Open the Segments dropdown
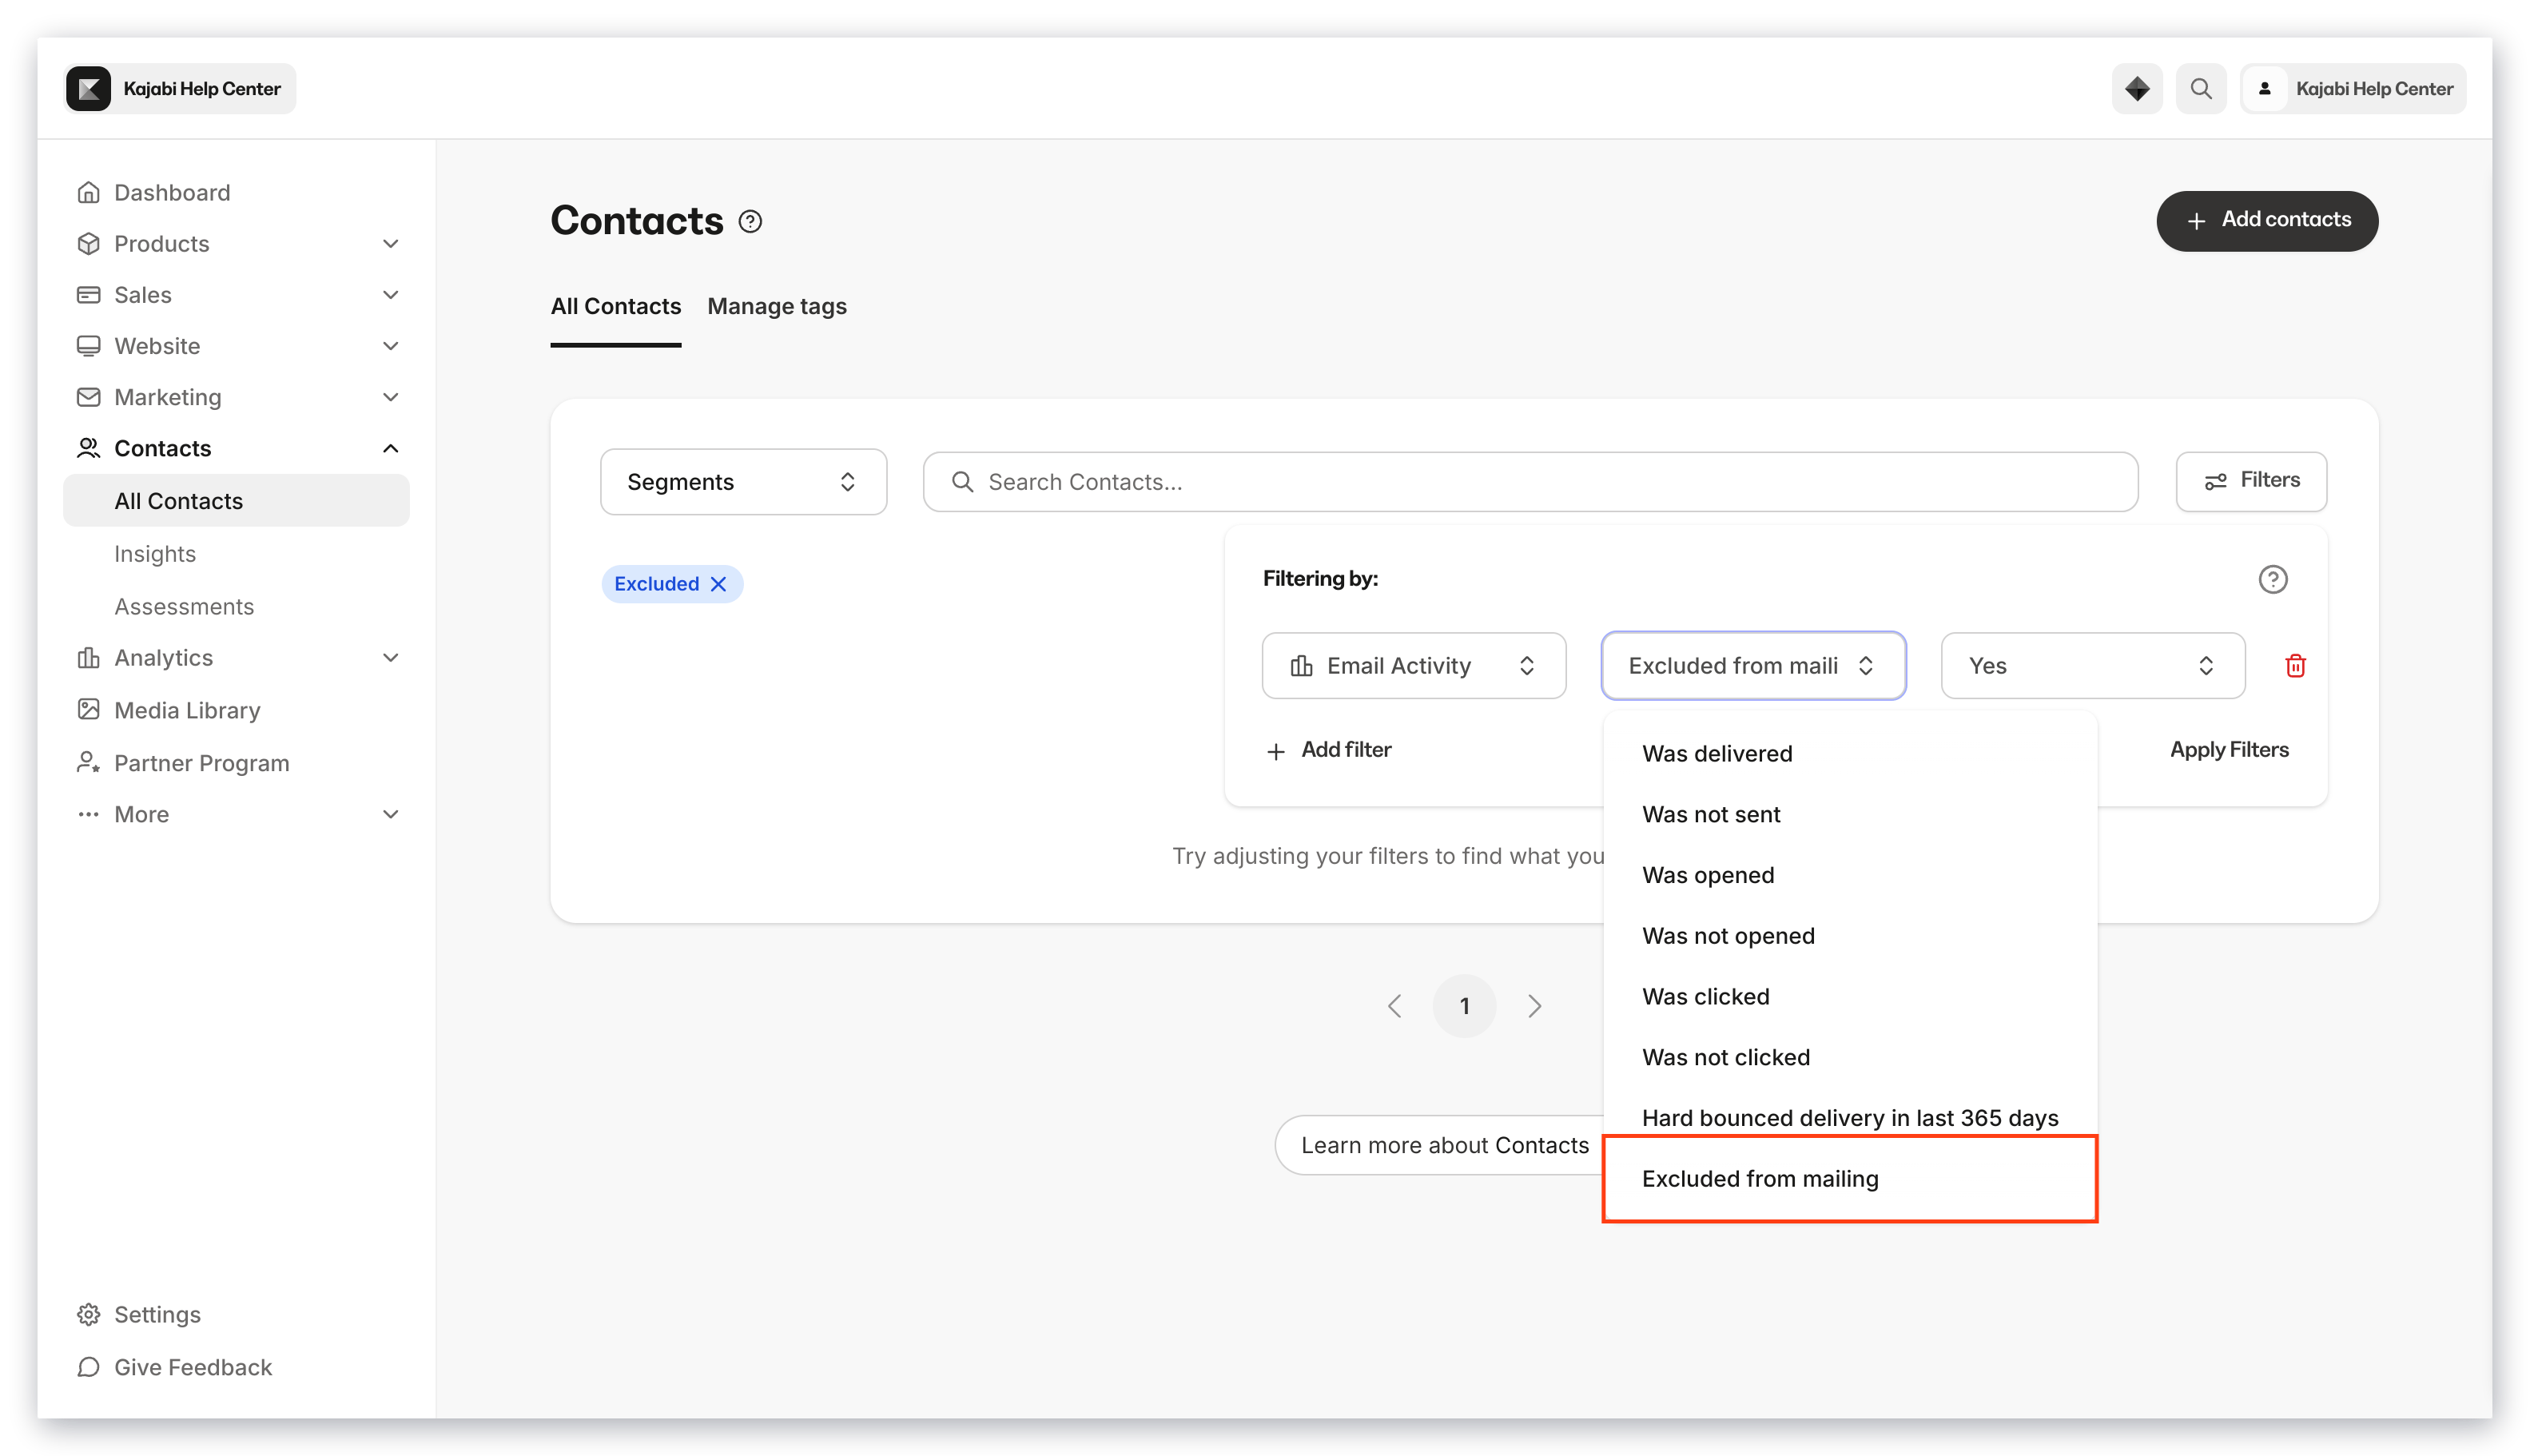The height and width of the screenshot is (1456, 2530). 743,482
